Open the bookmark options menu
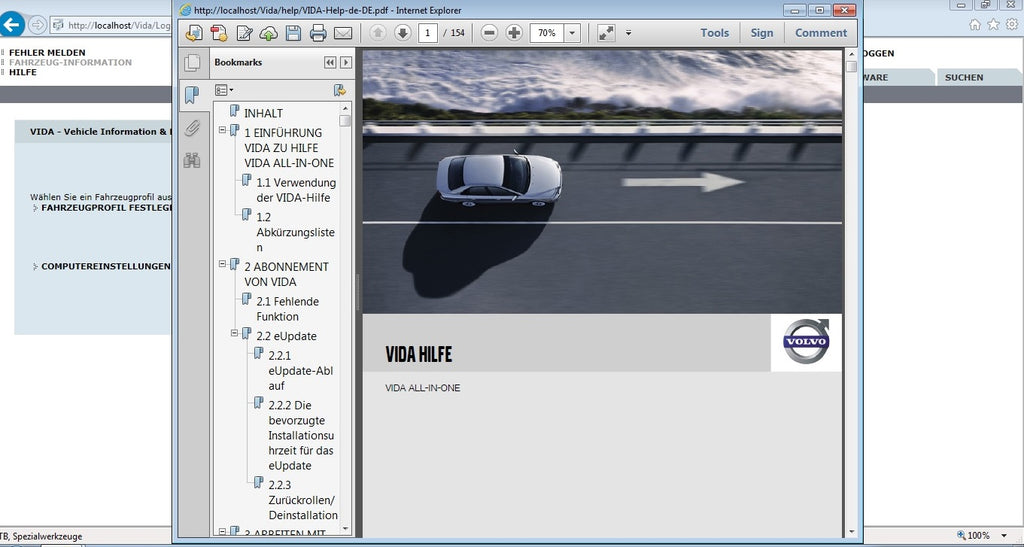Viewport: 1024px width, 547px height. point(224,90)
